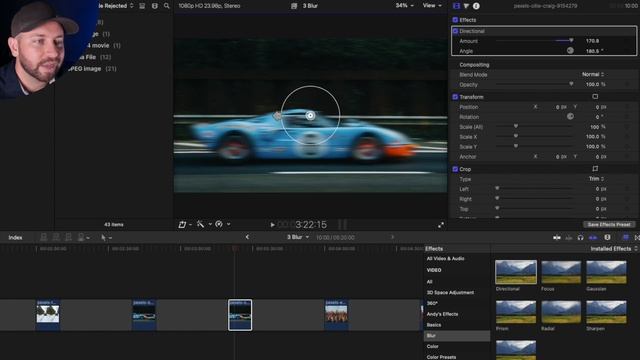Screen dimensions: 640x360
Task: Go back in timeline history arrow
Action: [247, 237]
